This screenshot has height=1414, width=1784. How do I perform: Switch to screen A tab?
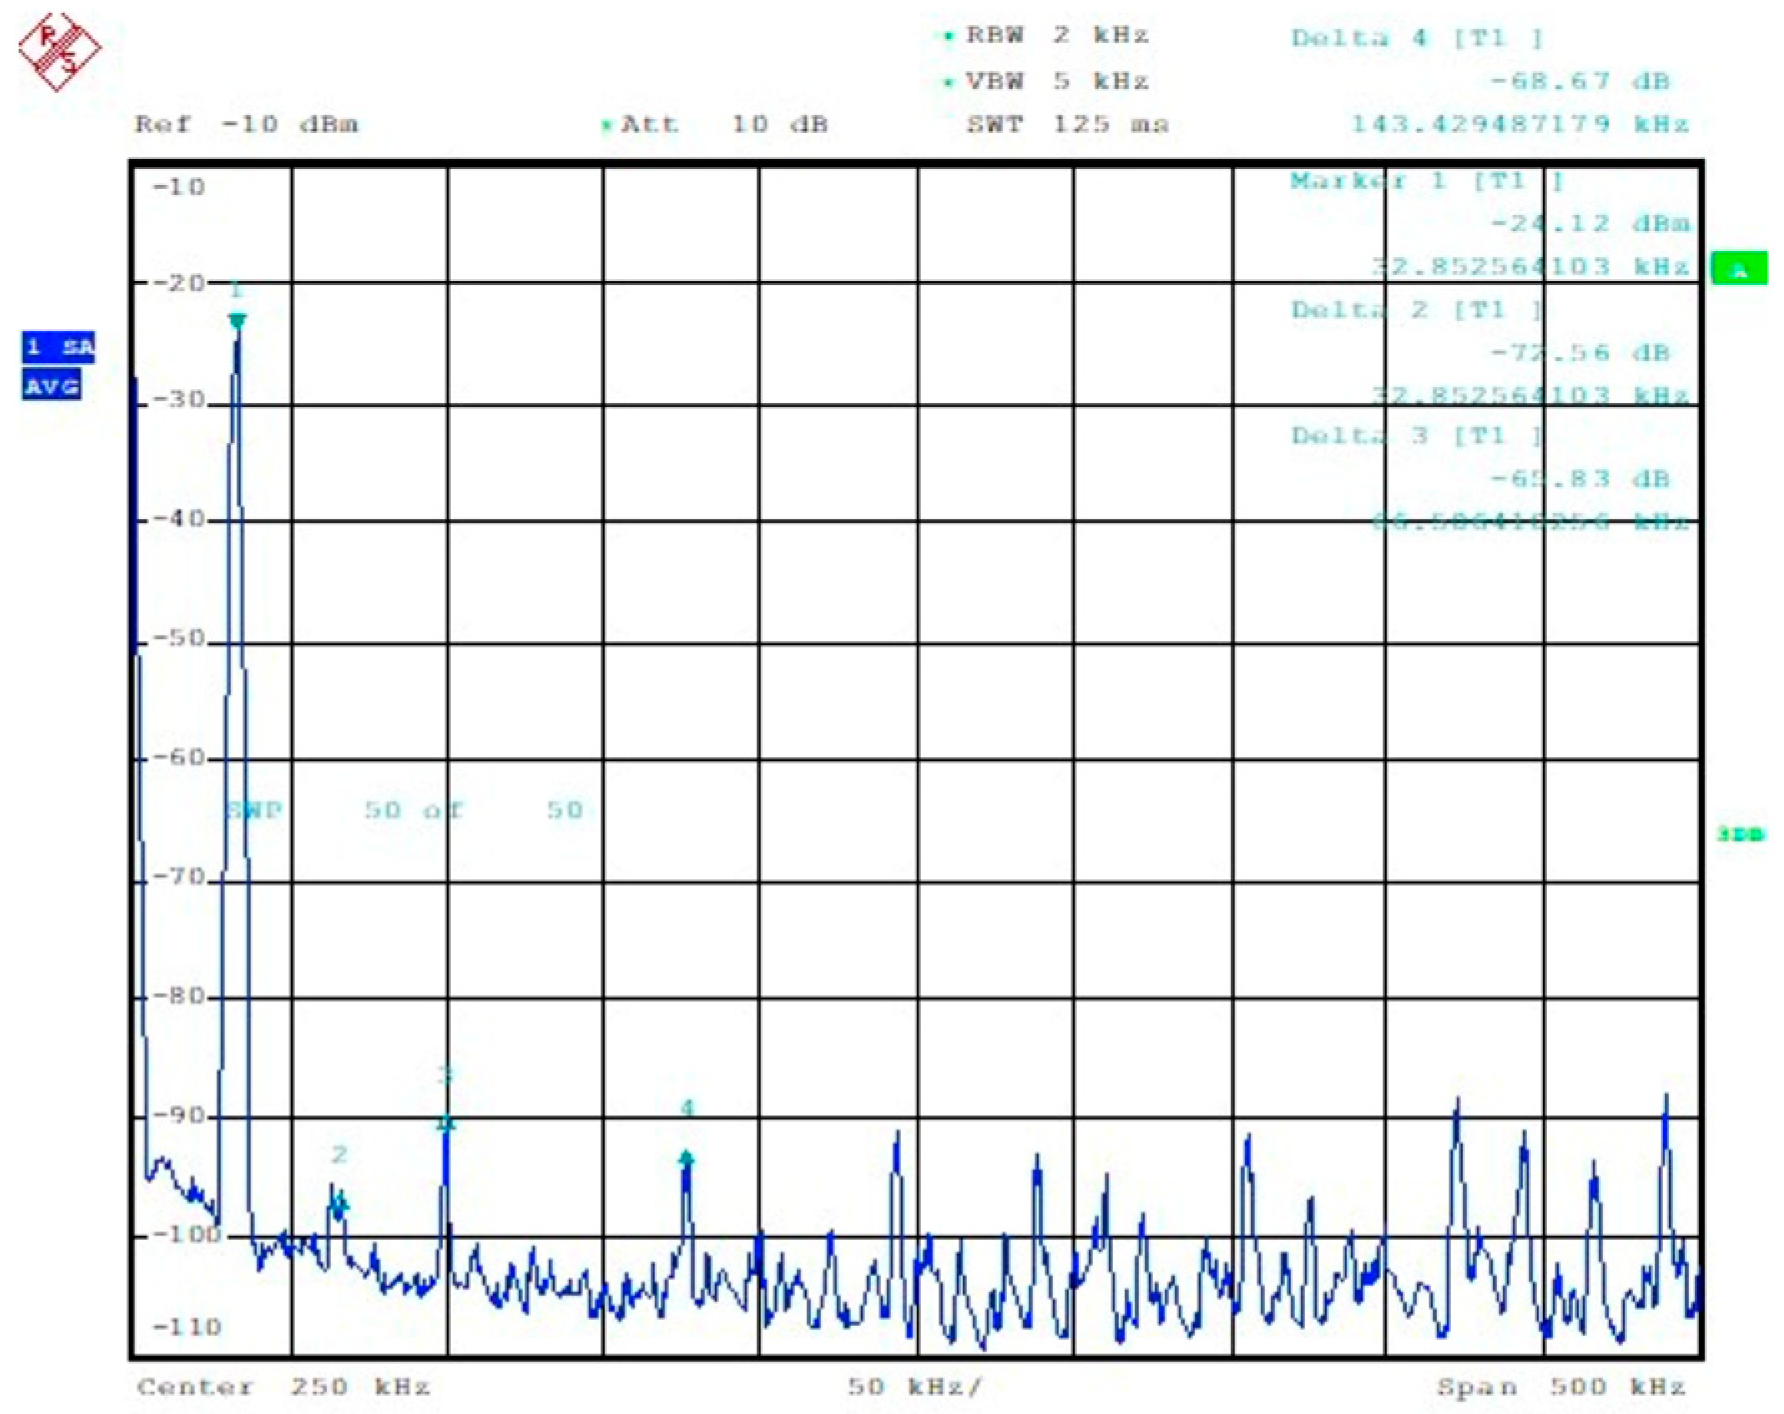1741,266
